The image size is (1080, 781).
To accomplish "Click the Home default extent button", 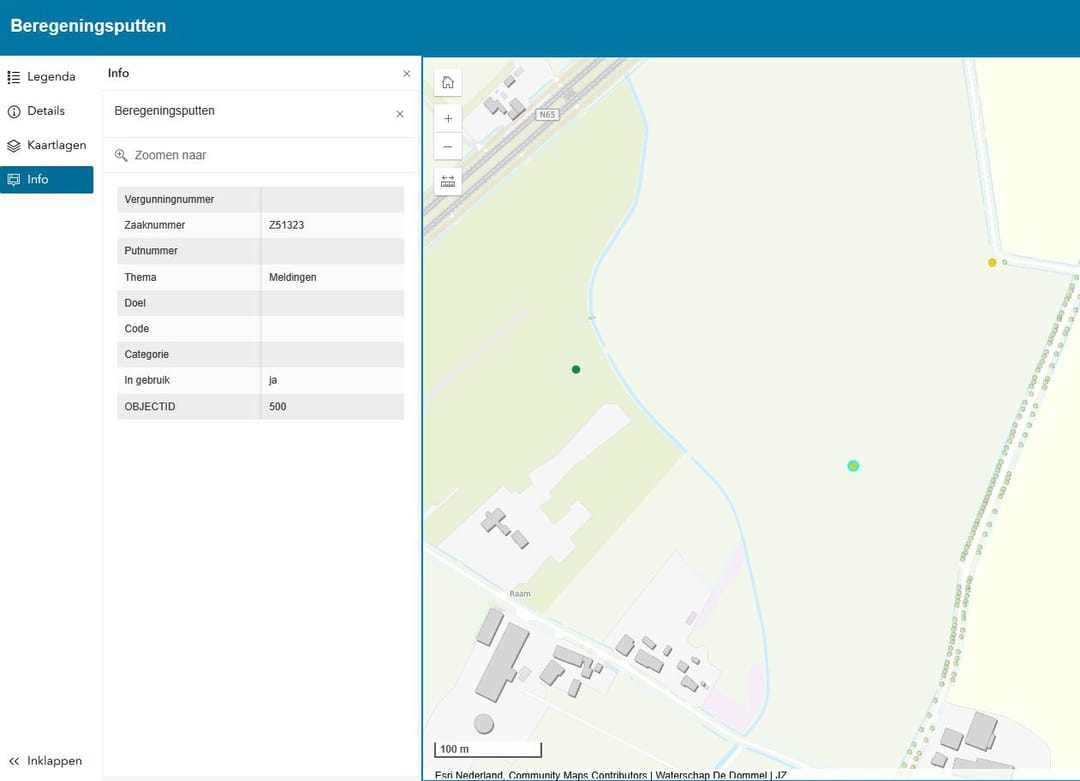I will 447,82.
